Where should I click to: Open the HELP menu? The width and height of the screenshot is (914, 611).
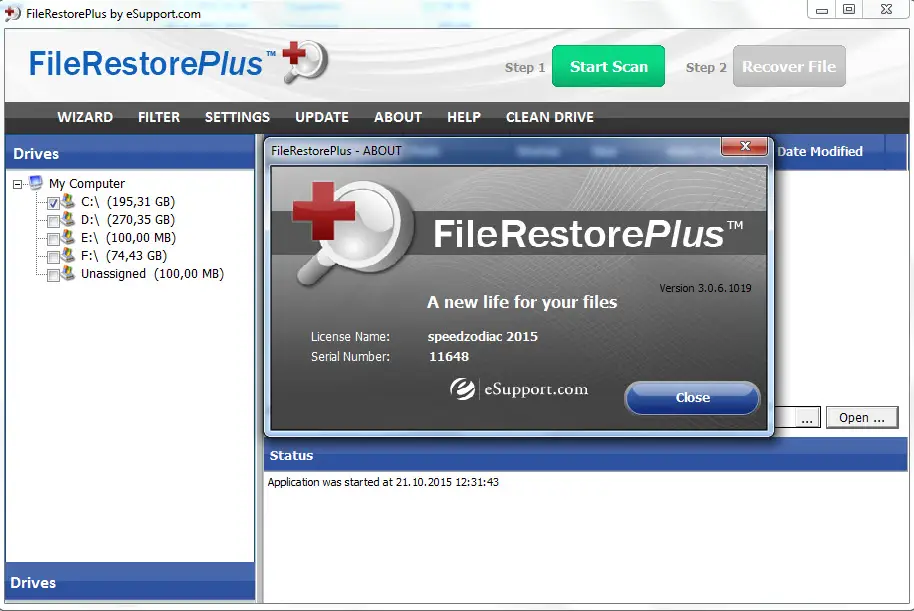click(x=464, y=117)
